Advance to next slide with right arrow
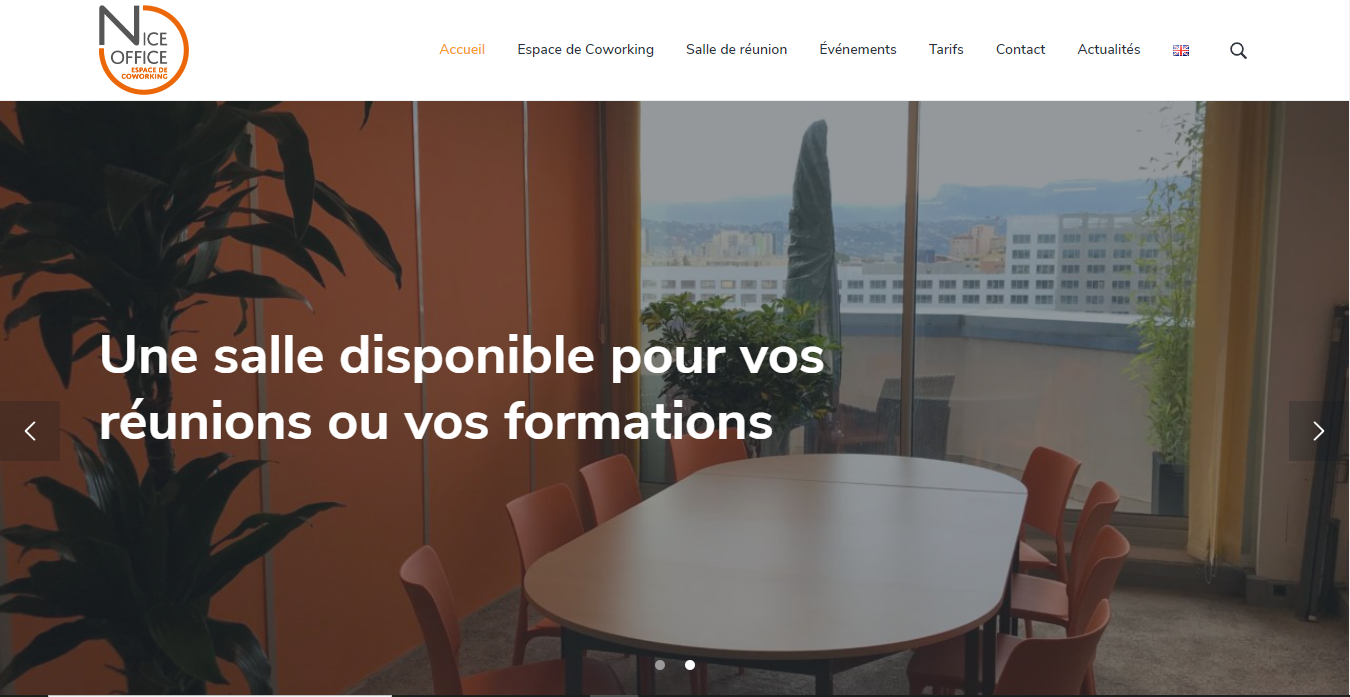The height and width of the screenshot is (697, 1350). pos(1319,431)
